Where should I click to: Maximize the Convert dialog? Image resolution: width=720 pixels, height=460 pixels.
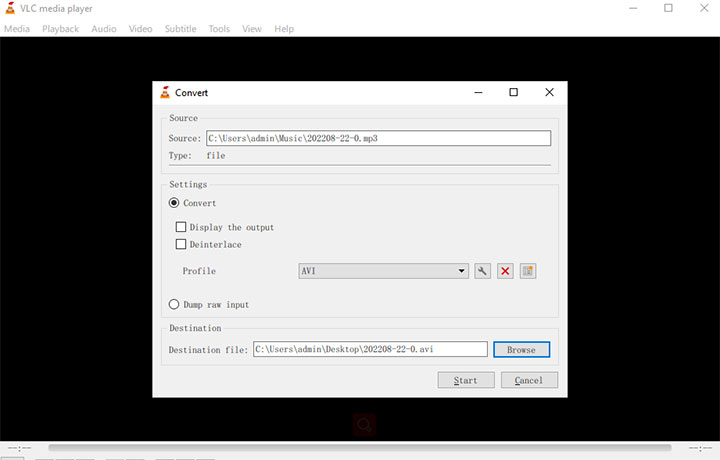point(513,92)
